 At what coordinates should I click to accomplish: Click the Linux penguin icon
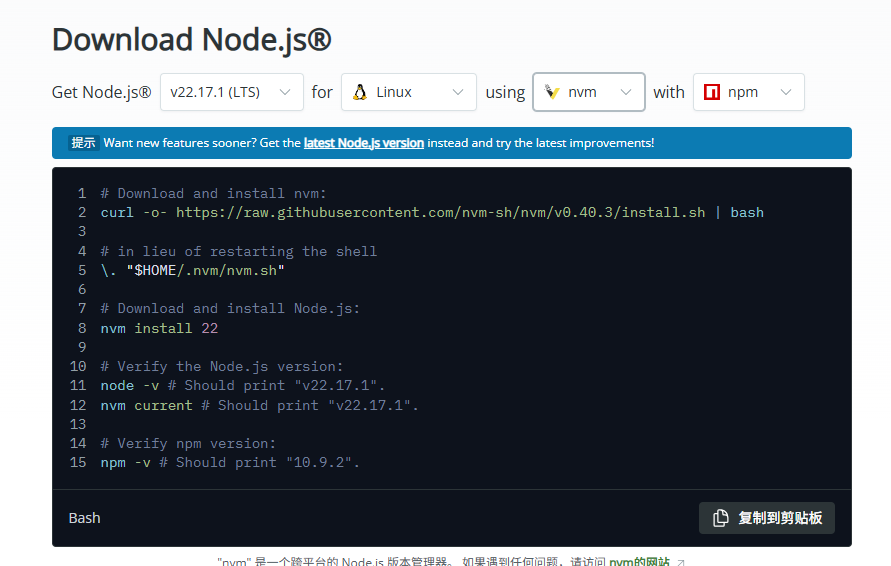point(360,92)
